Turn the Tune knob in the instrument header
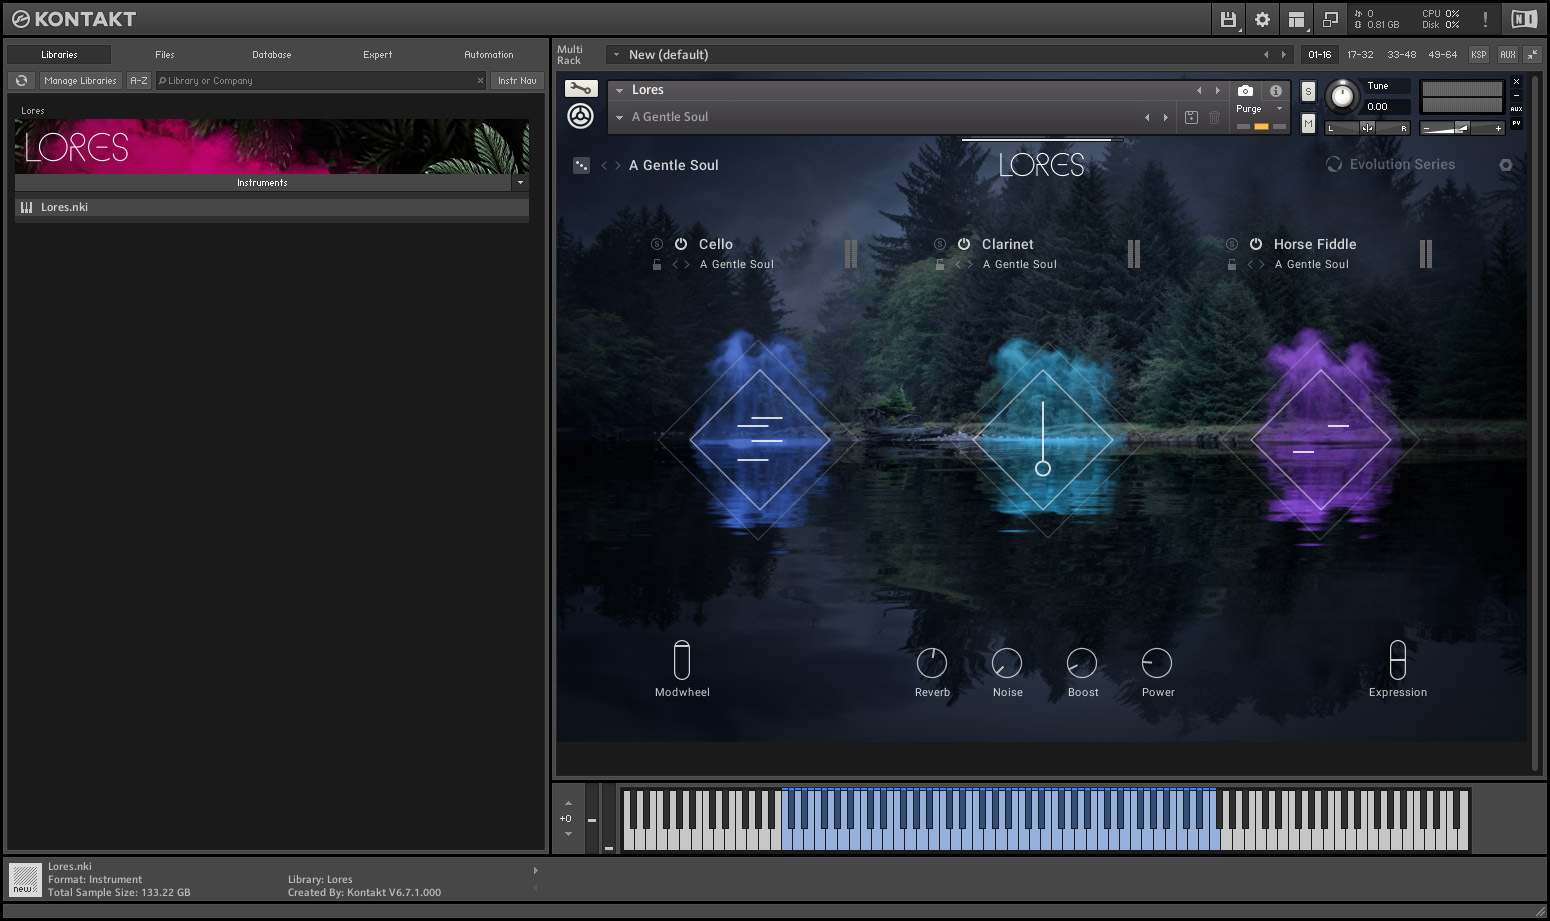 [1342, 97]
